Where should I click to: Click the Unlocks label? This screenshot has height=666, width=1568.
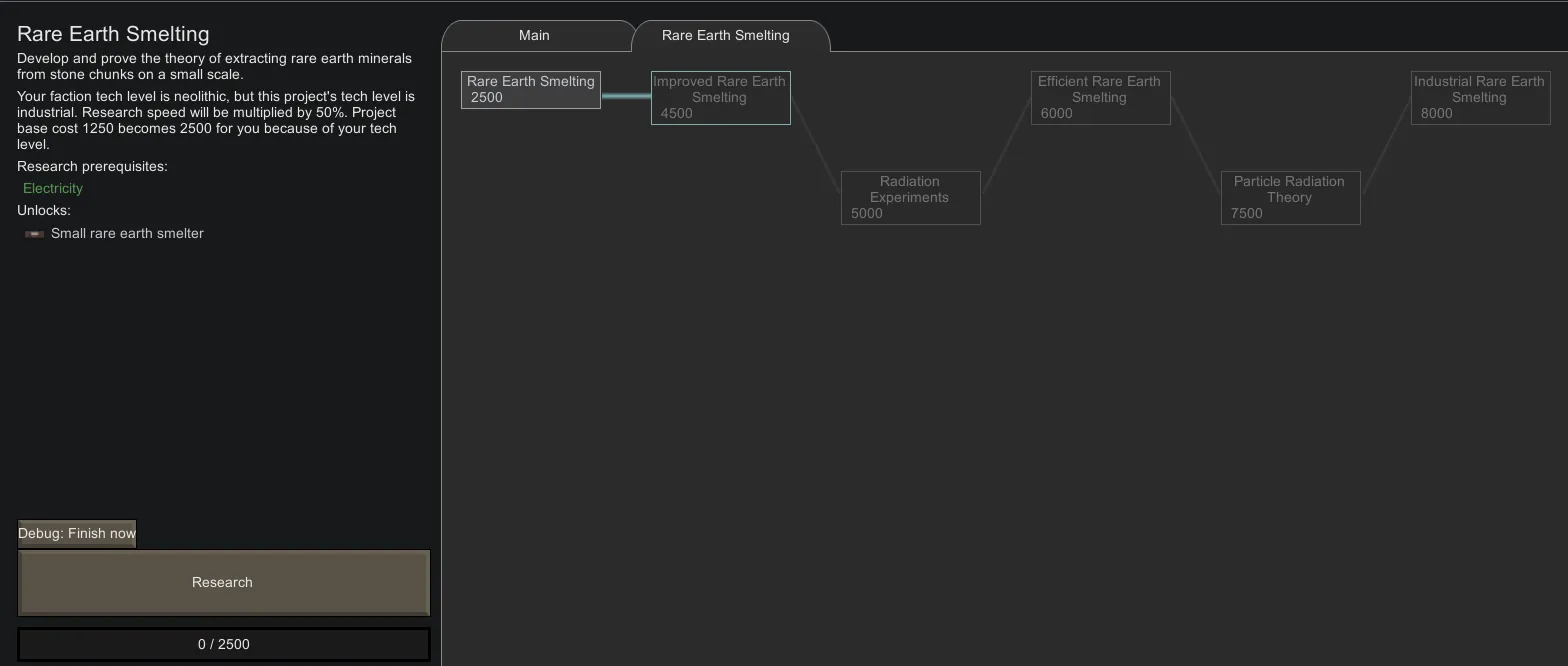[x=44, y=211]
